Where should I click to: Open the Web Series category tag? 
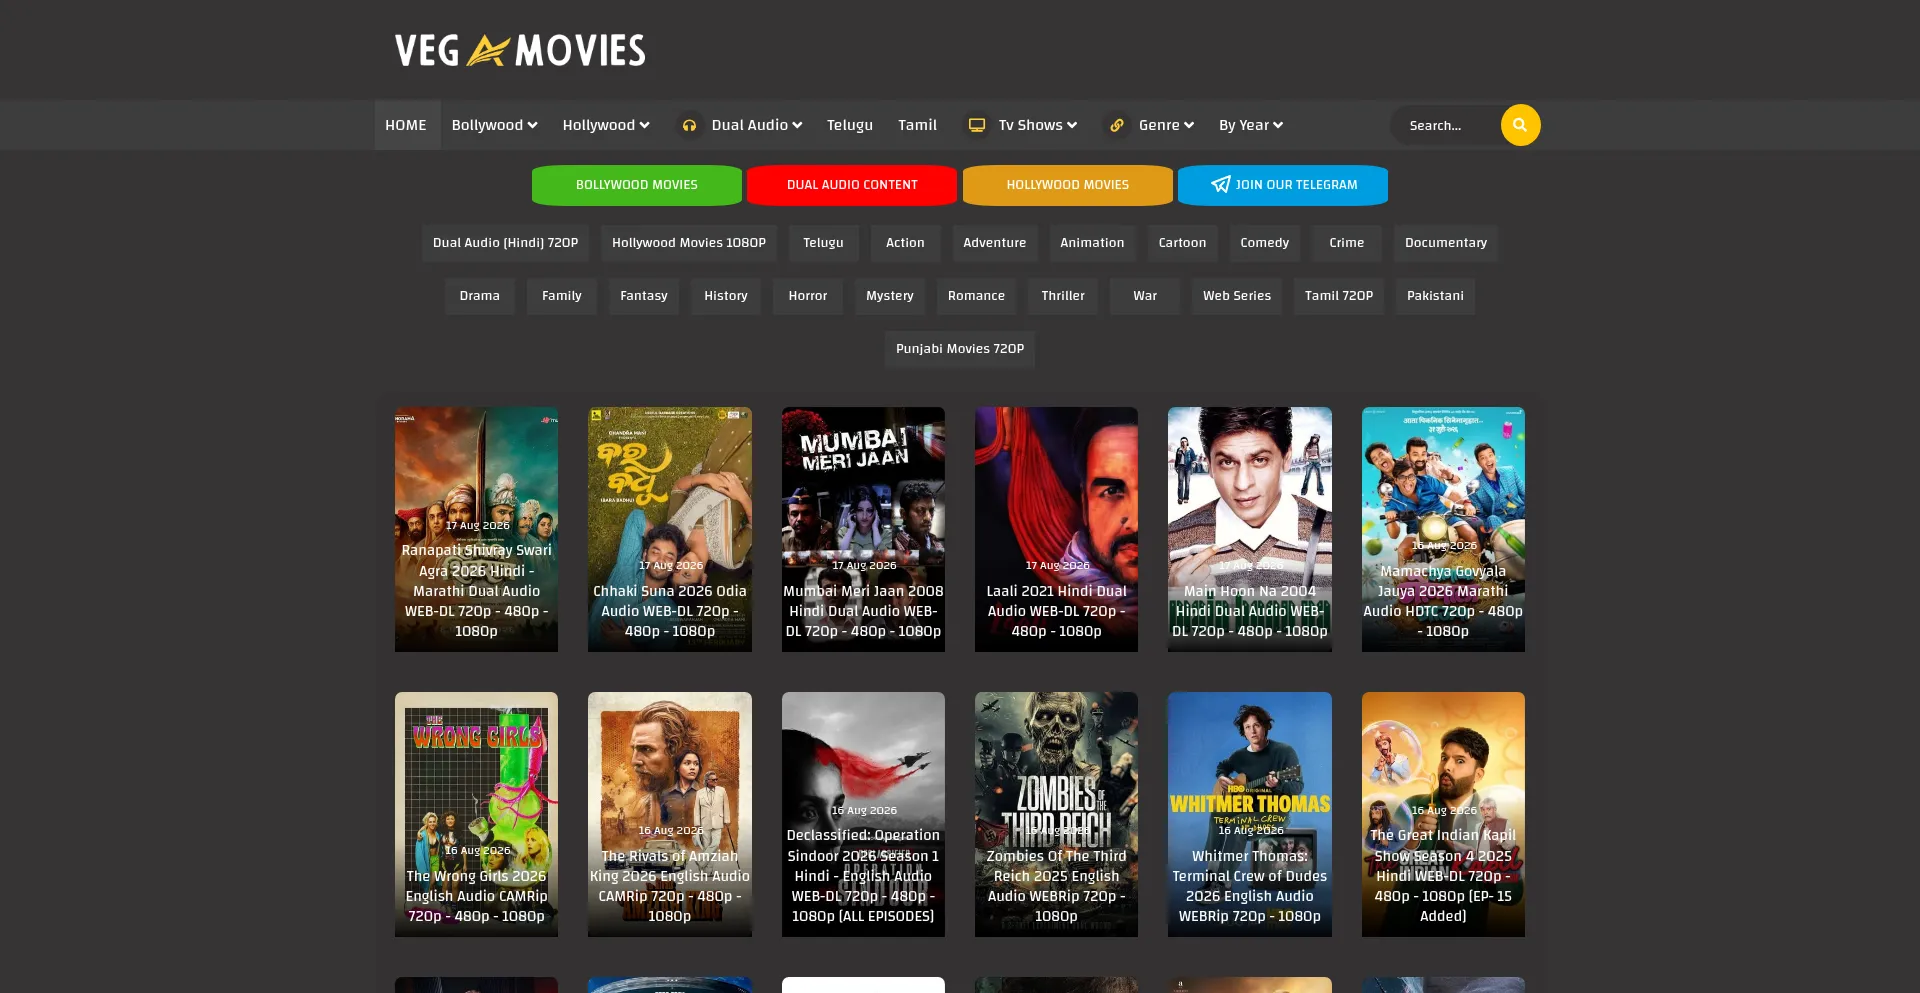click(1237, 296)
